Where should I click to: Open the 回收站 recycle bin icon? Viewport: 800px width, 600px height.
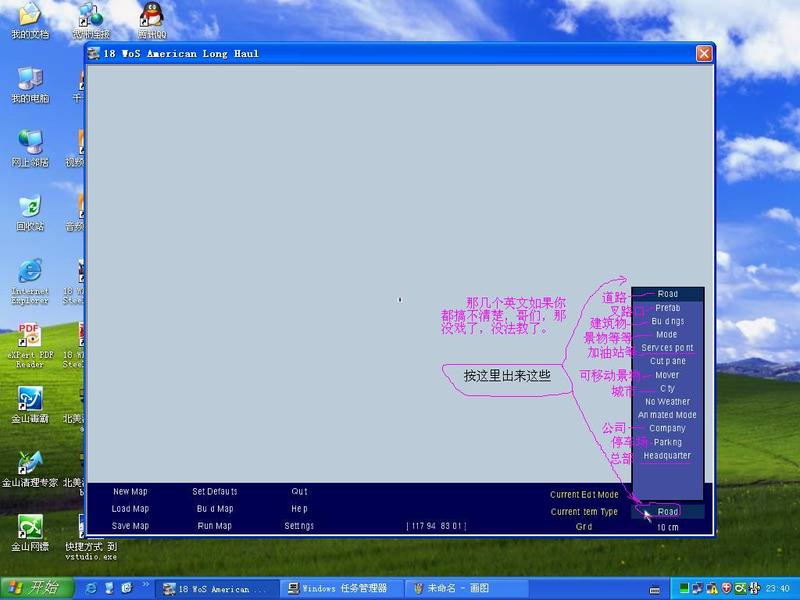[x=30, y=213]
